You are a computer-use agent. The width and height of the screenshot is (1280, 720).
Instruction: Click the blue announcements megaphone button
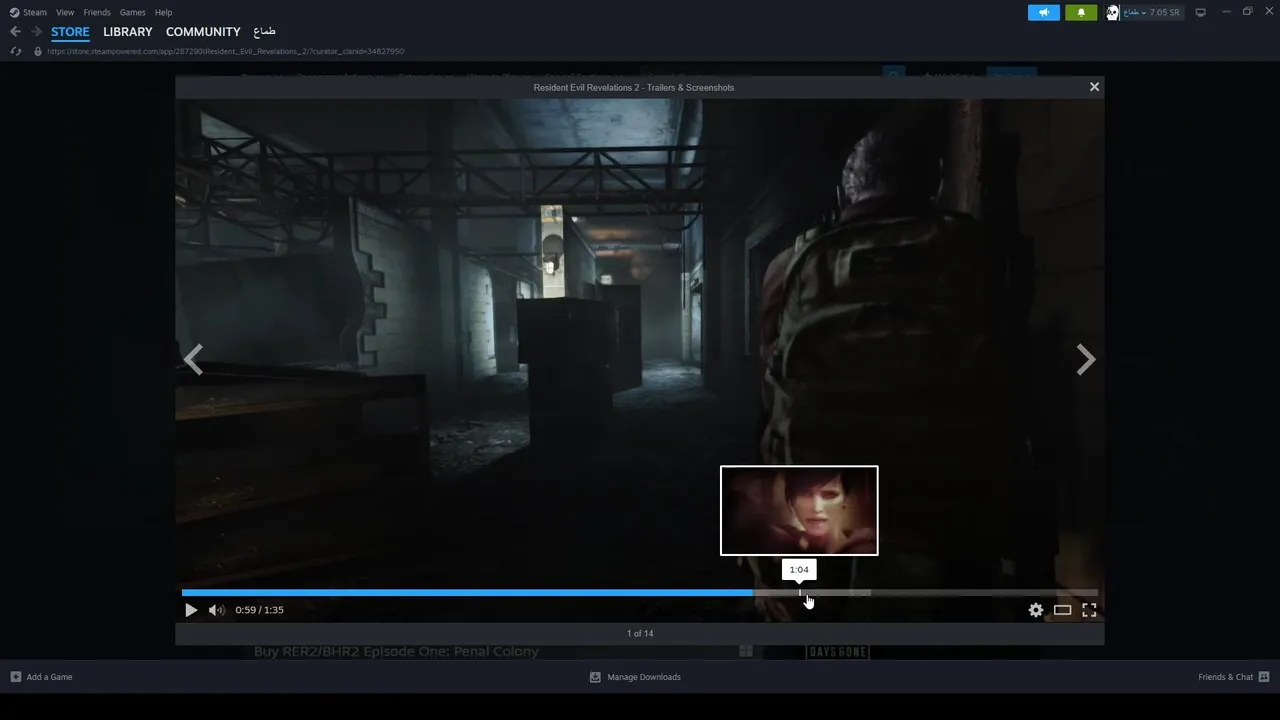click(x=1043, y=12)
